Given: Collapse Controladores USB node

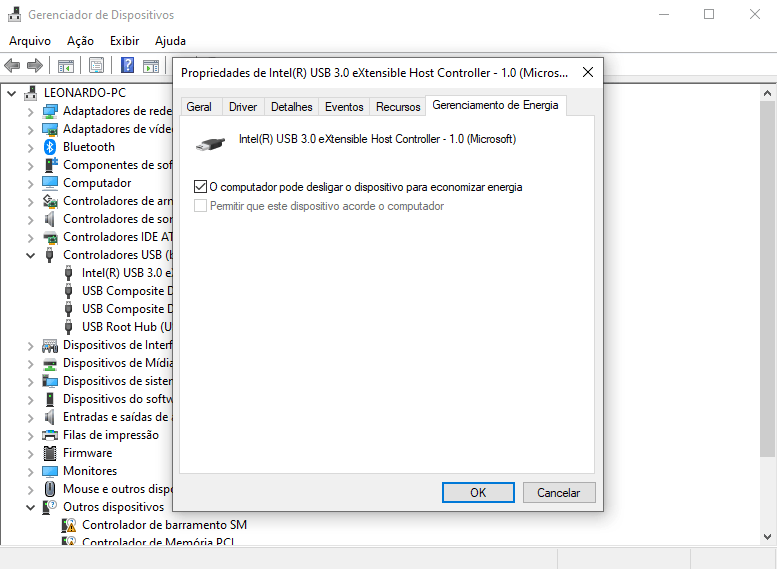Looking at the screenshot, I should pyautogui.click(x=31, y=255).
